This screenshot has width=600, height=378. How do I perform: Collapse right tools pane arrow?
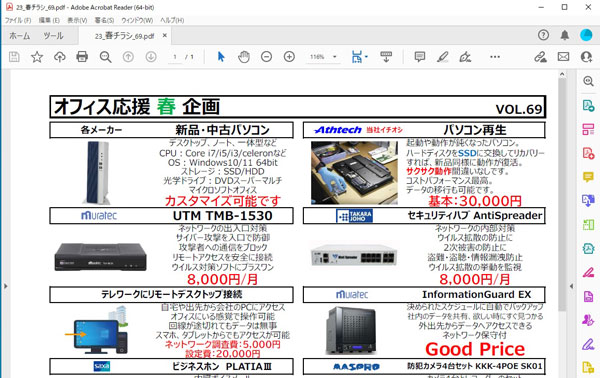572,286
